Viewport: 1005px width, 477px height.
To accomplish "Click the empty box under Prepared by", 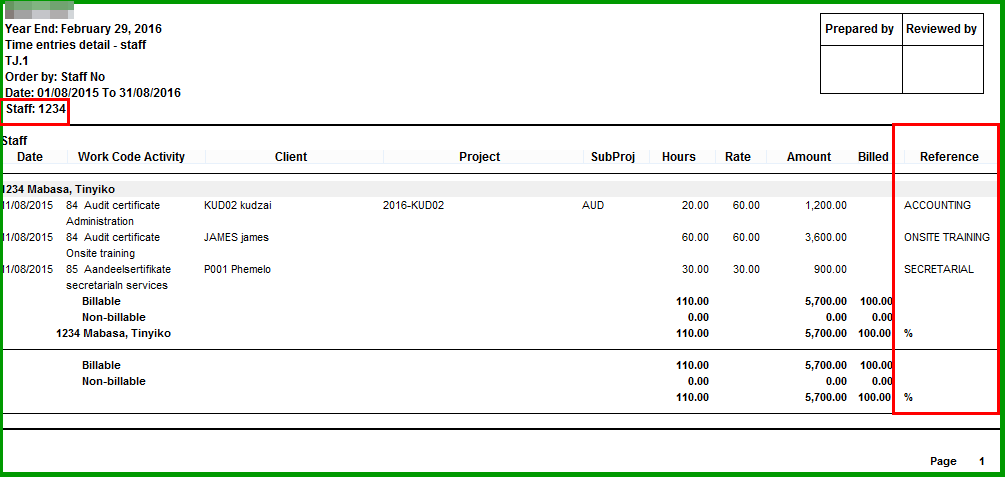I will click(x=860, y=69).
